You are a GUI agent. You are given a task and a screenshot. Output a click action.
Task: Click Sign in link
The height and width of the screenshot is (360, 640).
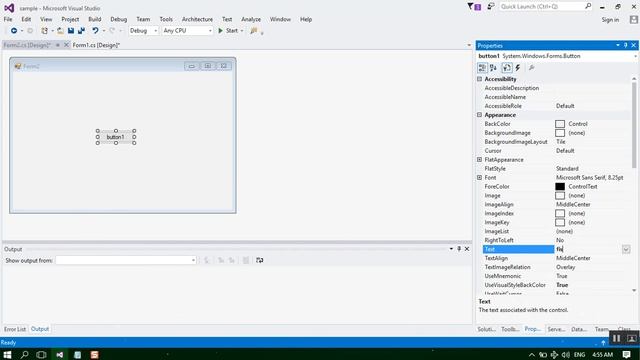click(x=610, y=20)
